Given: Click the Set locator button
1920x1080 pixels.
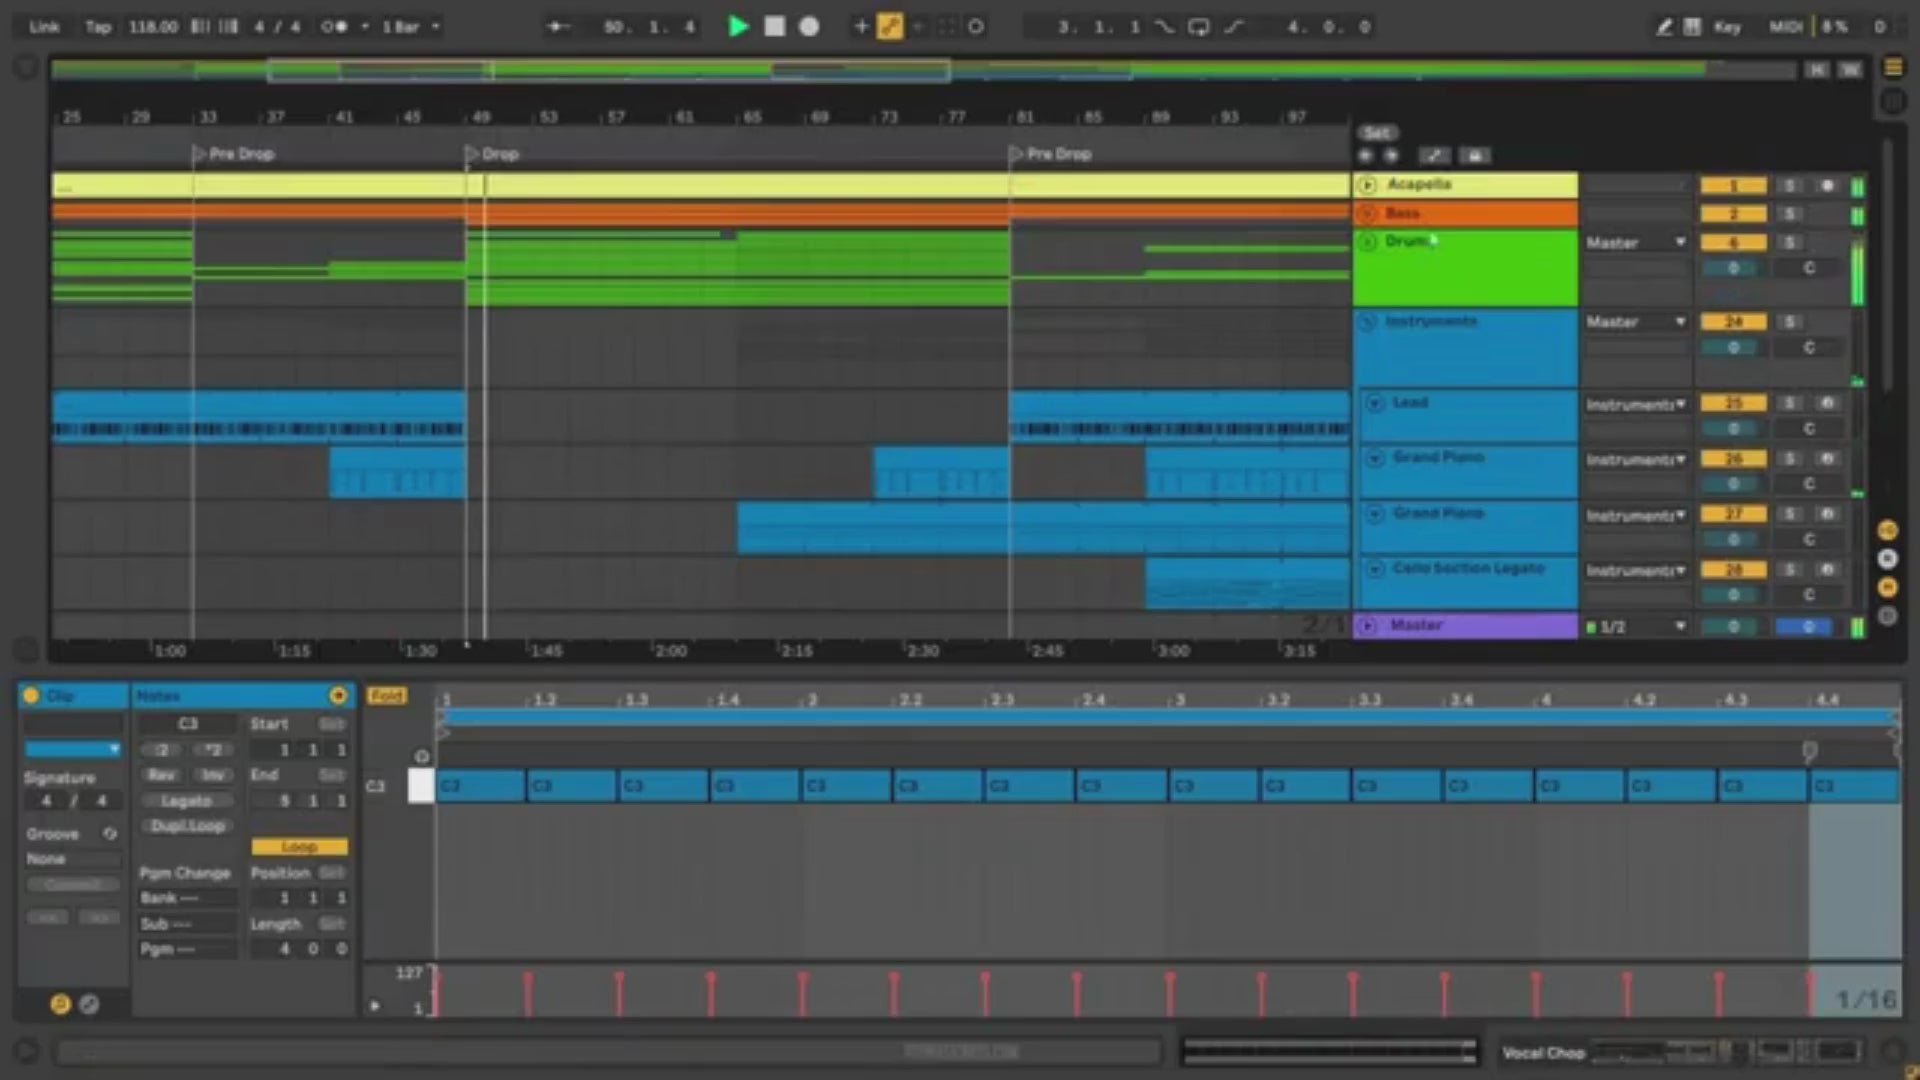Looking at the screenshot, I should 1377,133.
